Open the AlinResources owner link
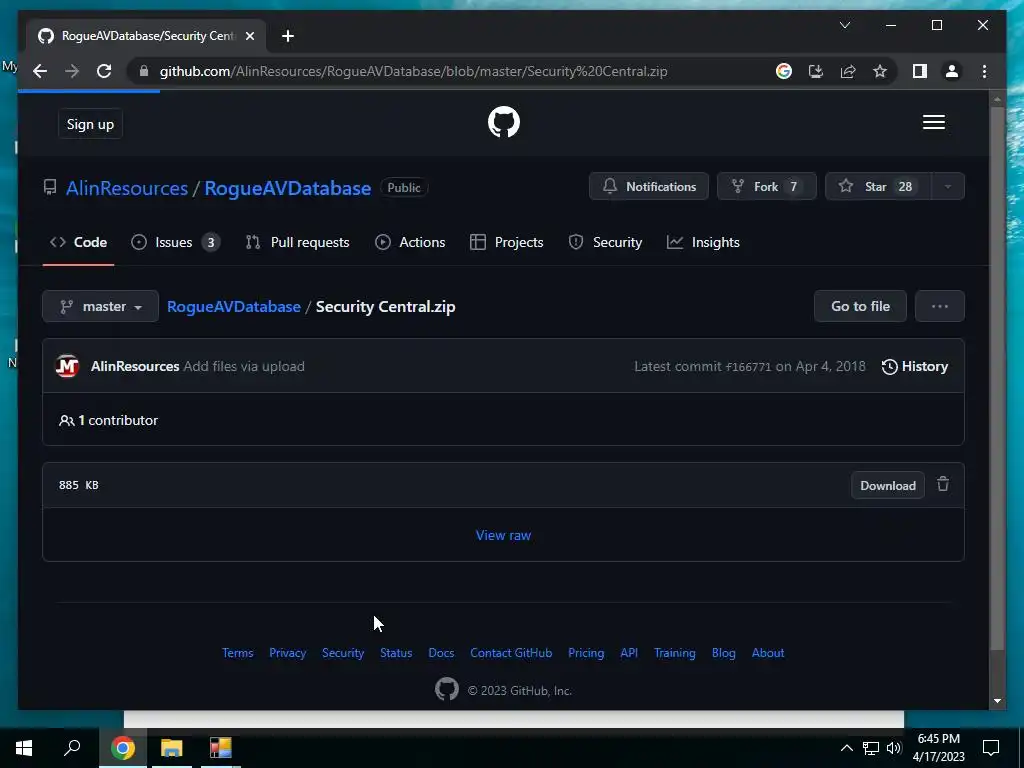 pos(127,188)
